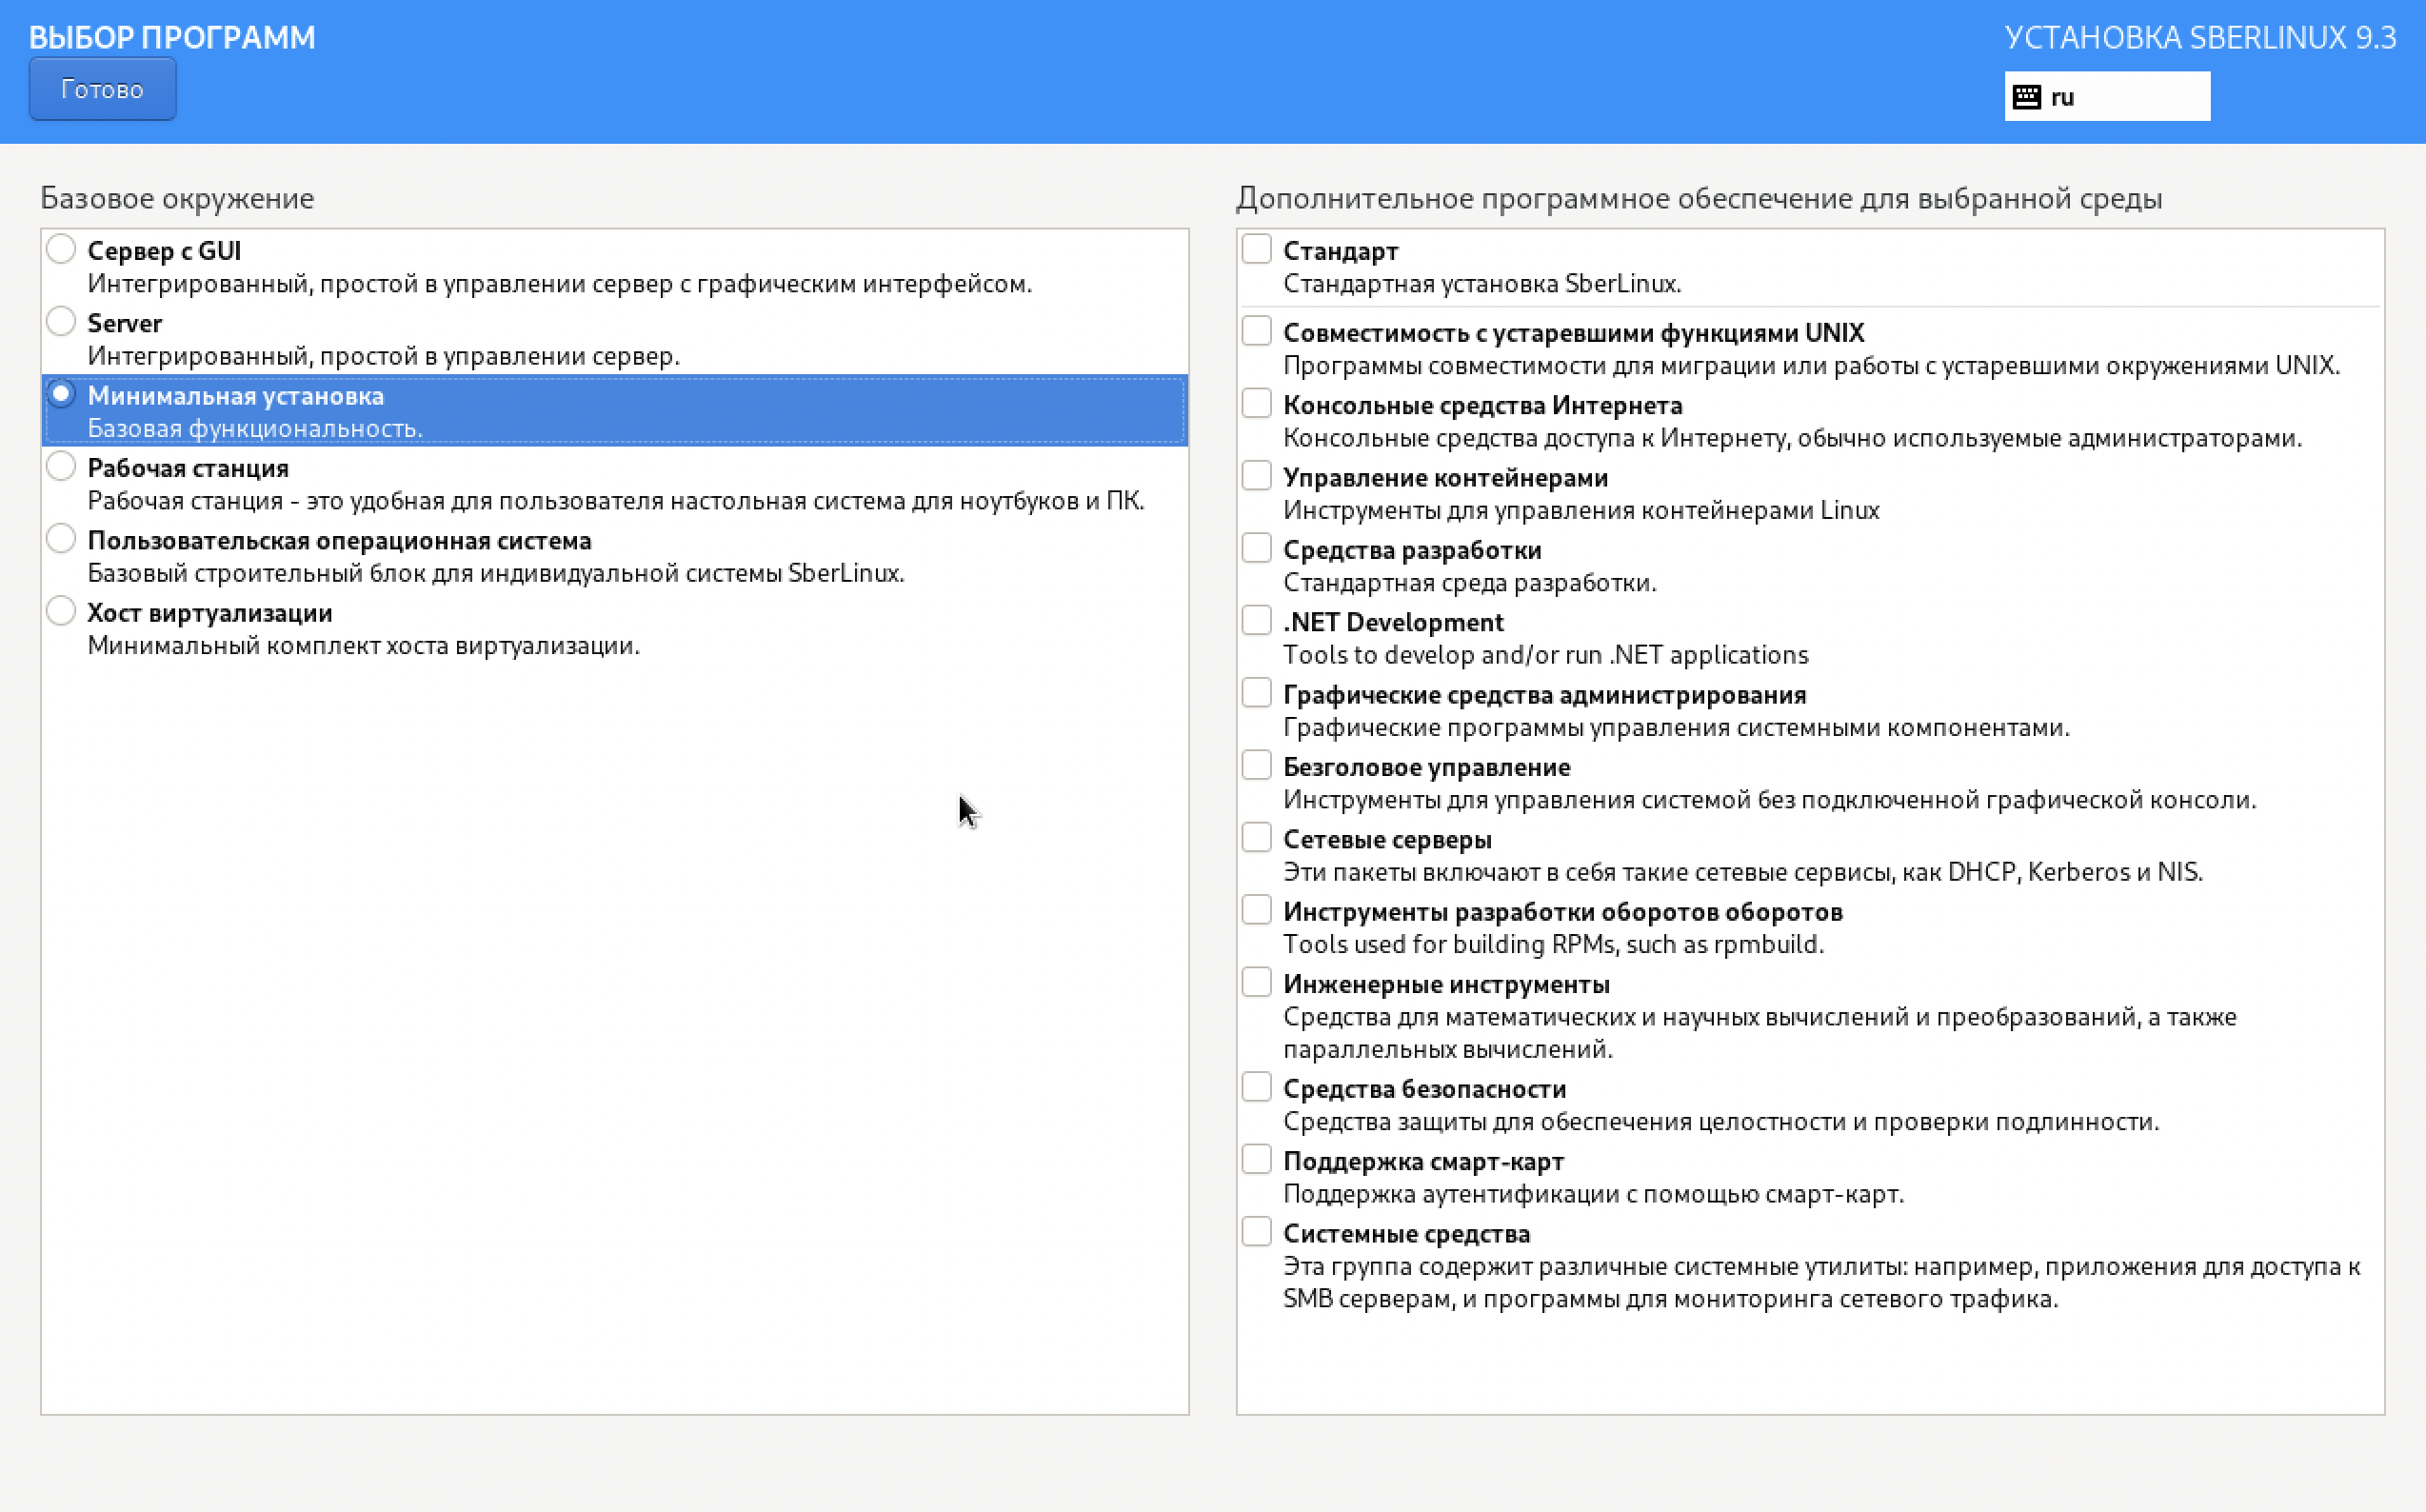Select Минимальная установка radio button
This screenshot has width=2426, height=1512.
[x=61, y=395]
